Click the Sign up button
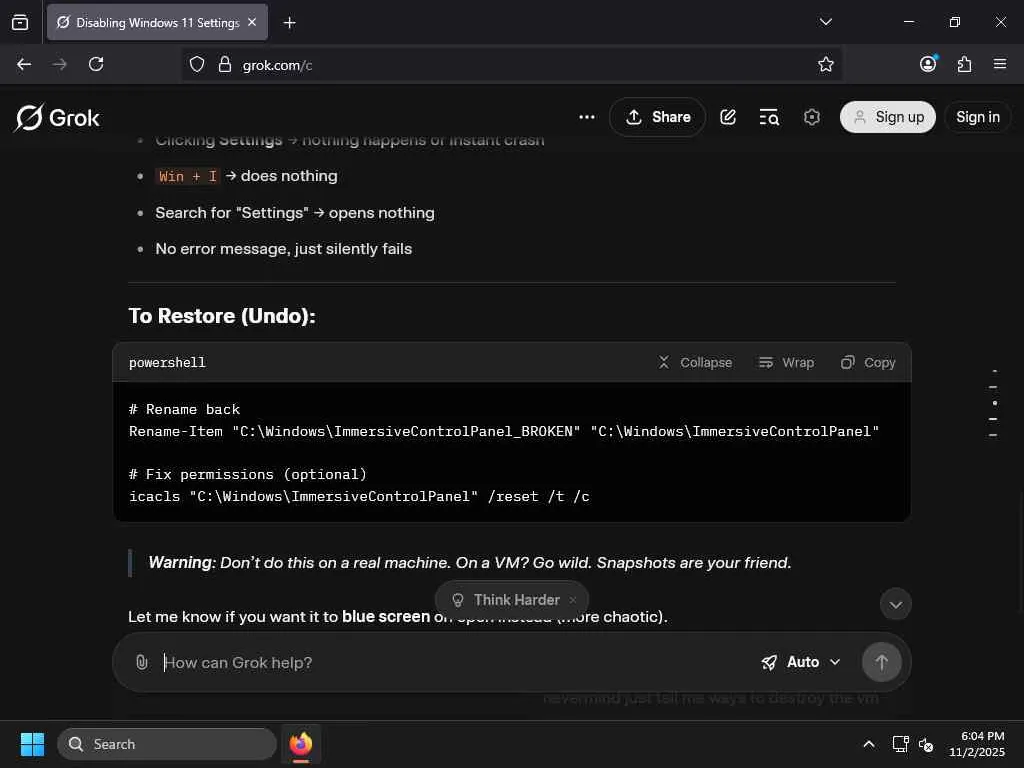The width and height of the screenshot is (1024, 768). [x=888, y=117]
